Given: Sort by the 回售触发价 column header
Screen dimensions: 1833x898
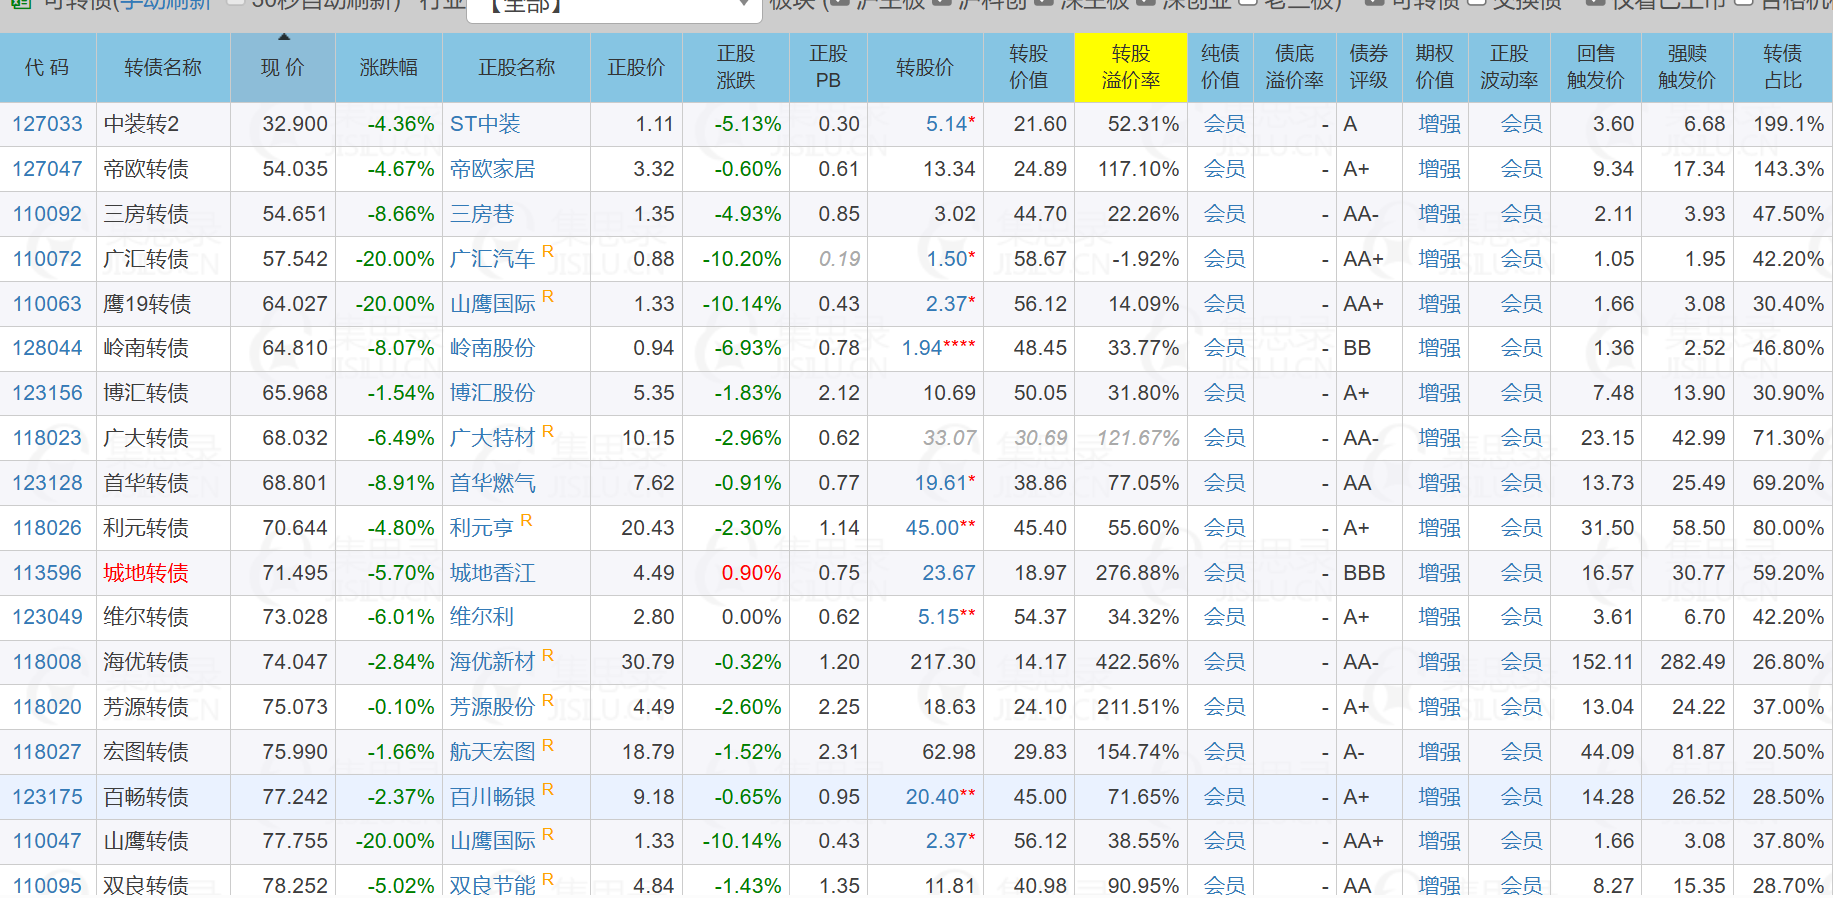Looking at the screenshot, I should coord(1595,67).
